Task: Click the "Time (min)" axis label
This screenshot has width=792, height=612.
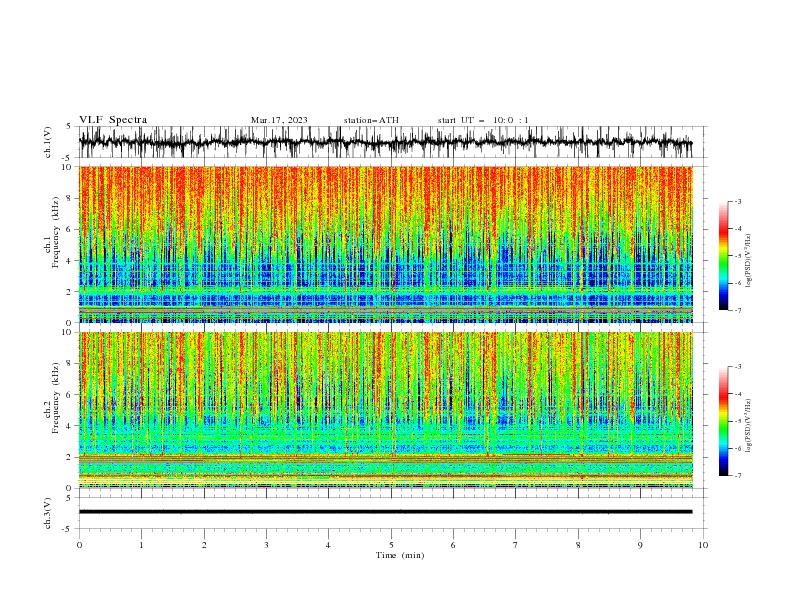Action: pos(400,555)
